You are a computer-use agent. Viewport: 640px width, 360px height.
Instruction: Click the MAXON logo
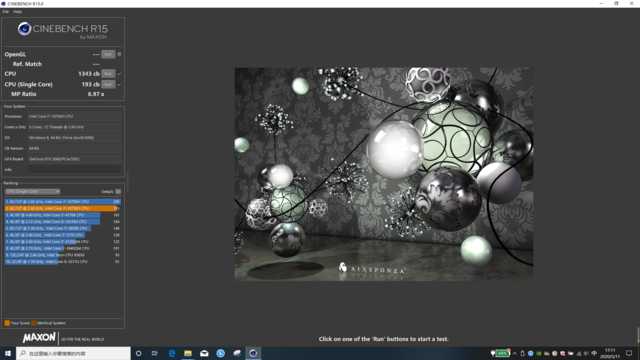click(x=39, y=338)
